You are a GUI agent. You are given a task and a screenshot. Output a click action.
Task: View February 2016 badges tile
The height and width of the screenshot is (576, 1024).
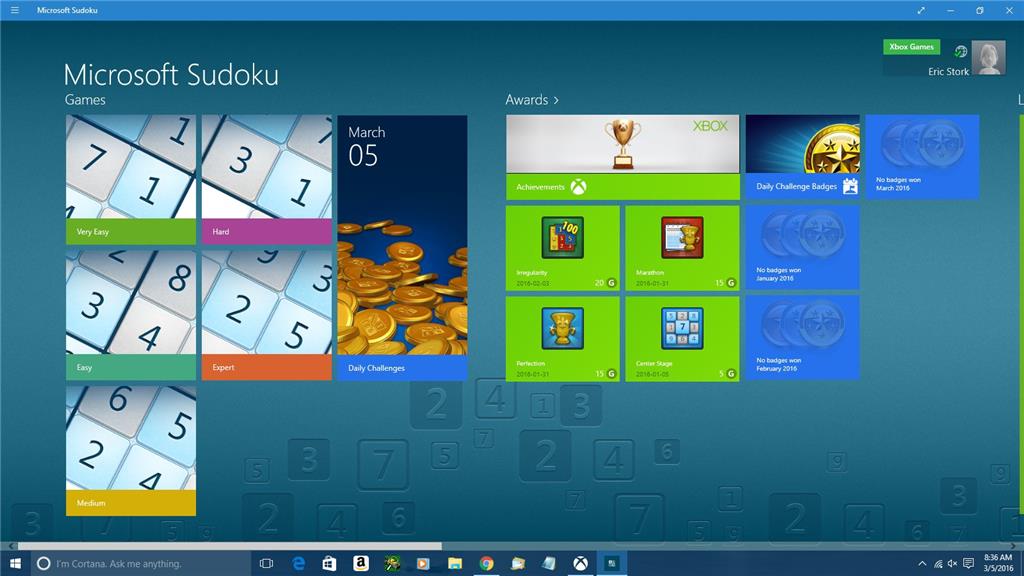pos(803,338)
